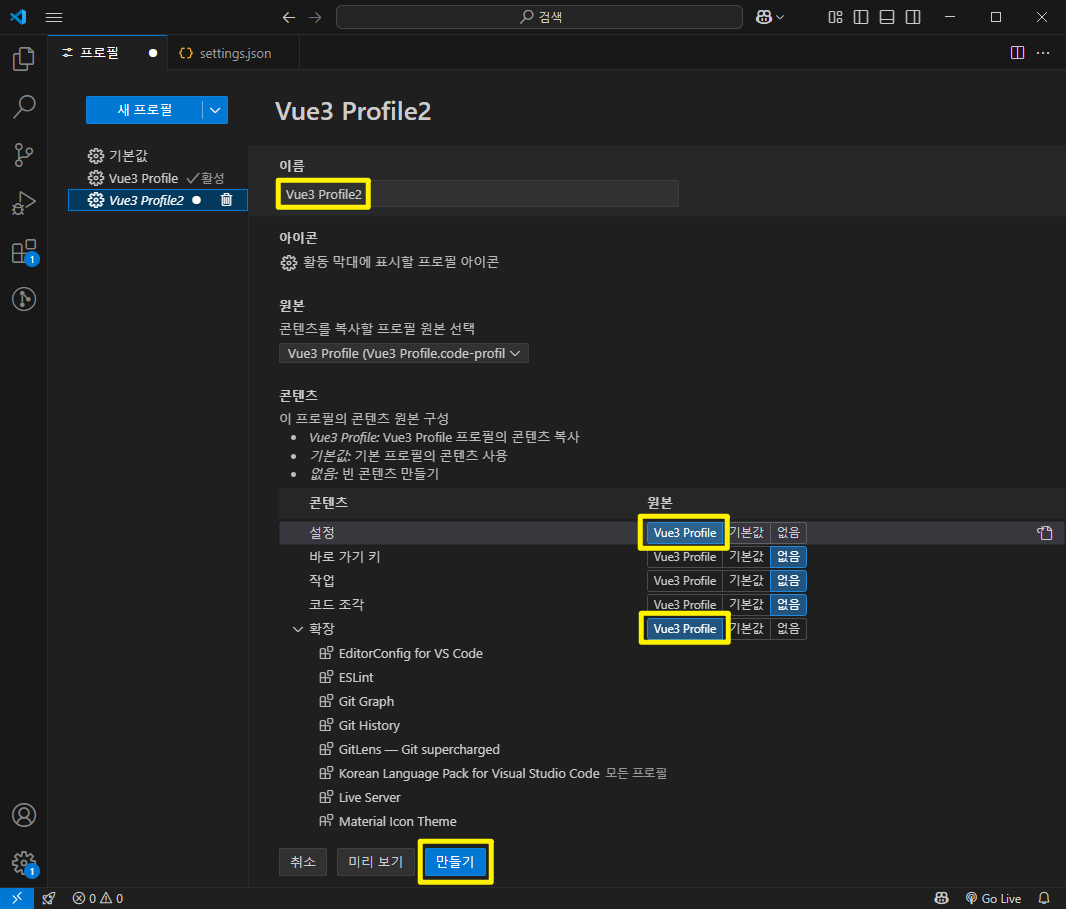Delete Vue3 Profile2 with the trash icon
The height and width of the screenshot is (909, 1066).
tap(226, 200)
